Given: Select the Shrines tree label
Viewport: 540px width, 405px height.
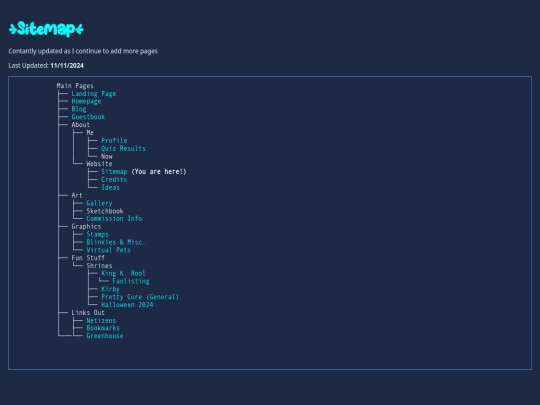Looking at the screenshot, I should click(x=99, y=266).
